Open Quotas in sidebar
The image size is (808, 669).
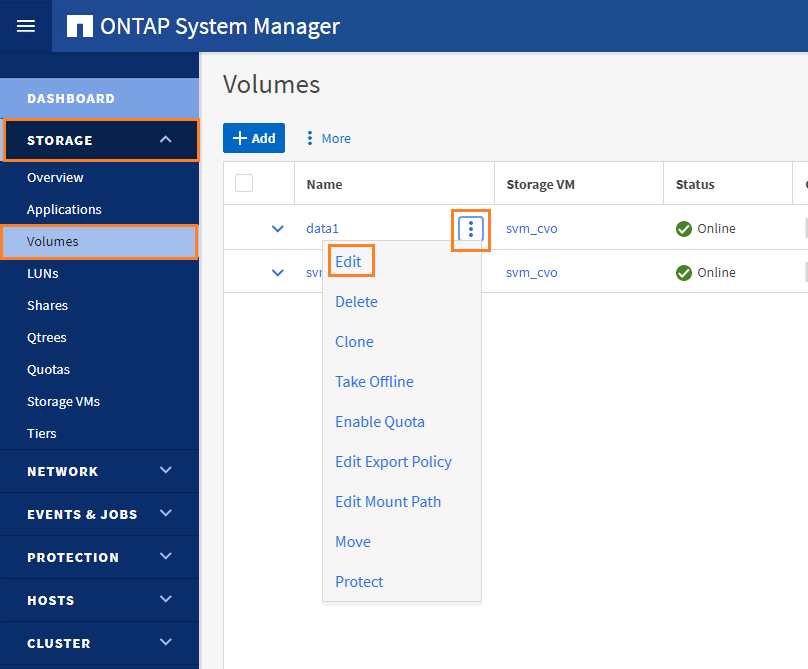click(x=48, y=370)
